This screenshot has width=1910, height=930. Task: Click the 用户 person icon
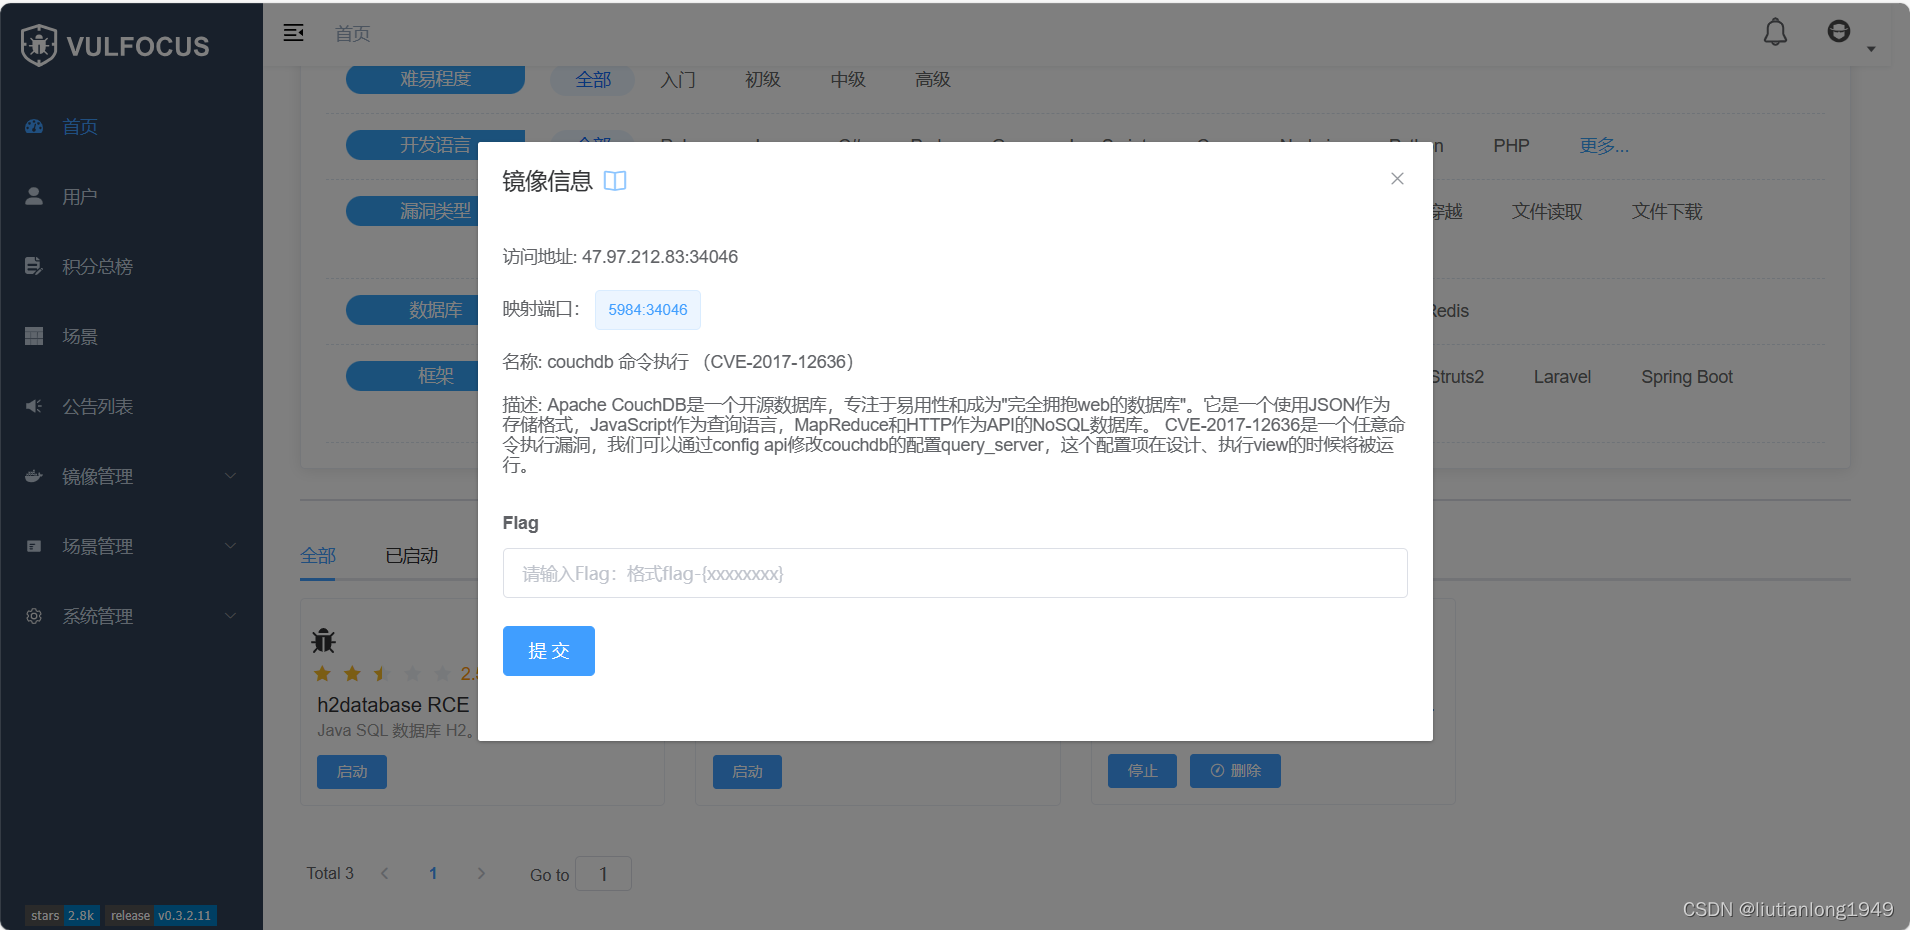point(34,196)
